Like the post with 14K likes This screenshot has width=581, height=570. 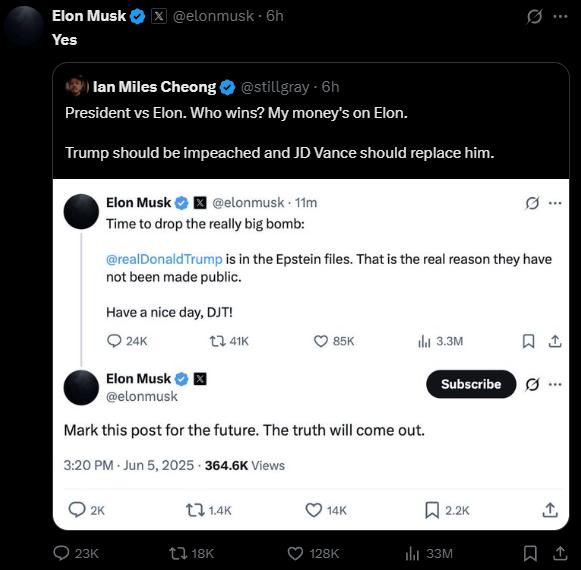314,510
